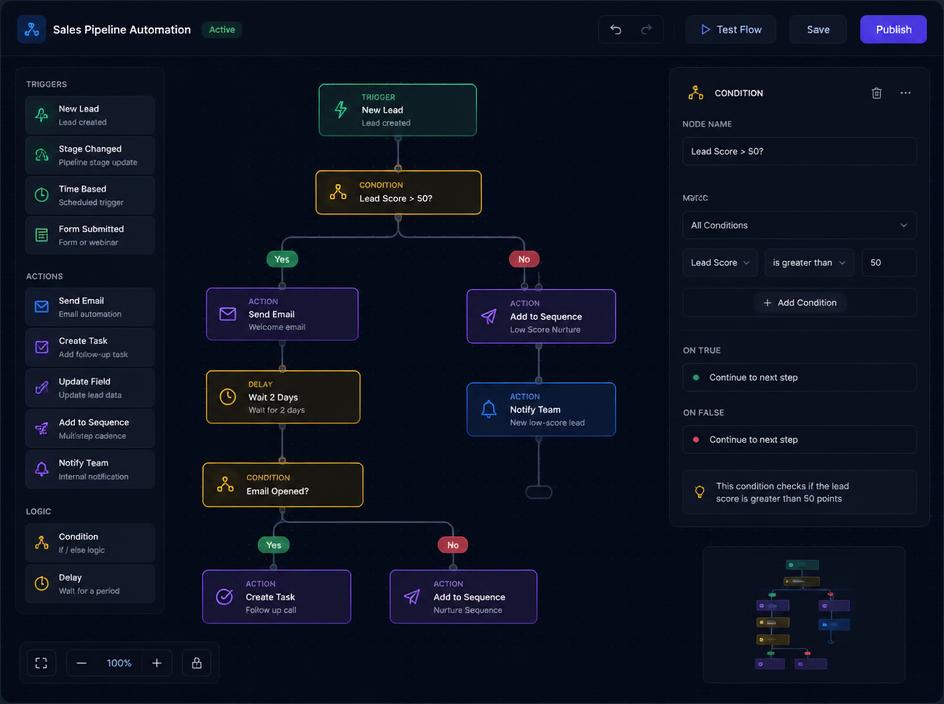944x704 pixels.
Task: Select the Low Score Nurture sequence node
Action: 541,316
